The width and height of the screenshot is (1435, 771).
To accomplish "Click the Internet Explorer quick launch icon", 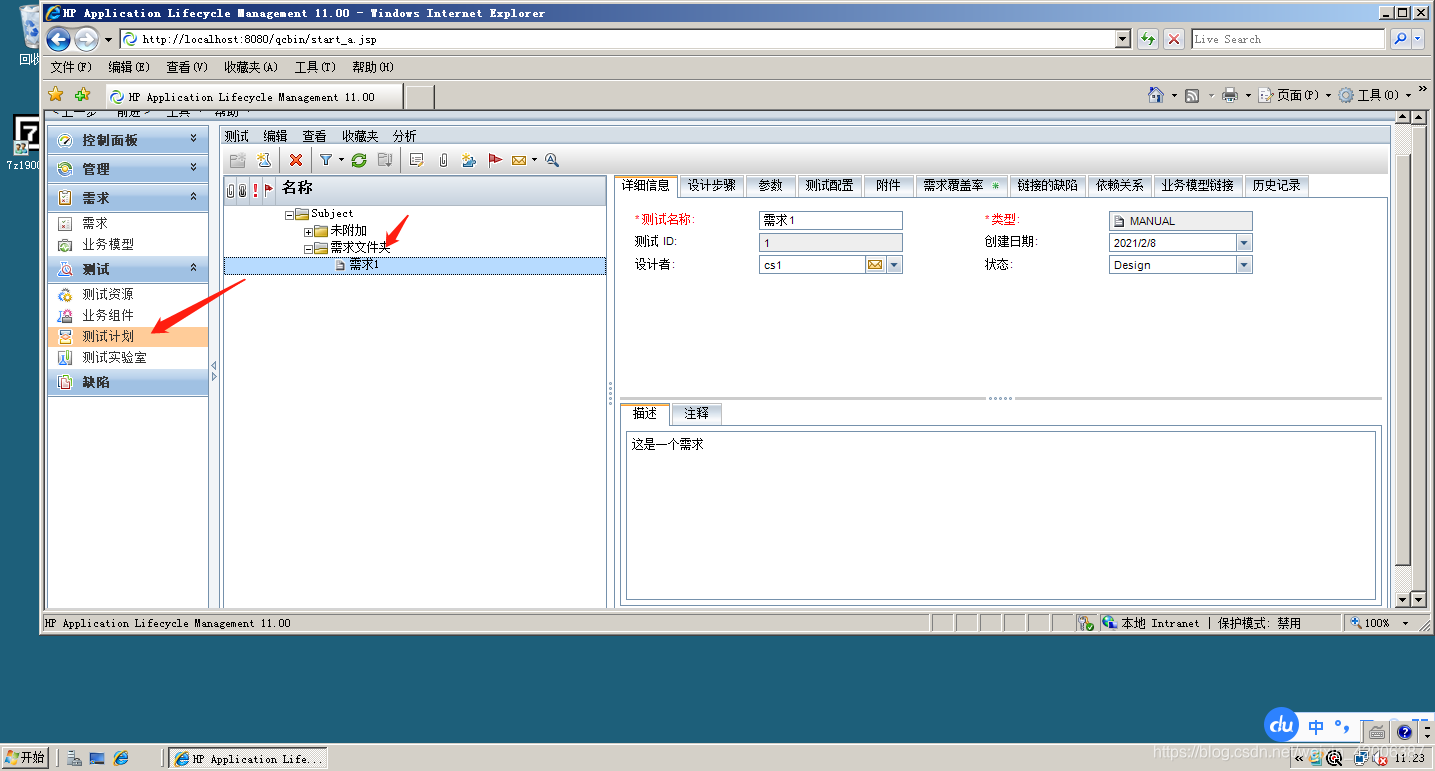I will [x=121, y=759].
